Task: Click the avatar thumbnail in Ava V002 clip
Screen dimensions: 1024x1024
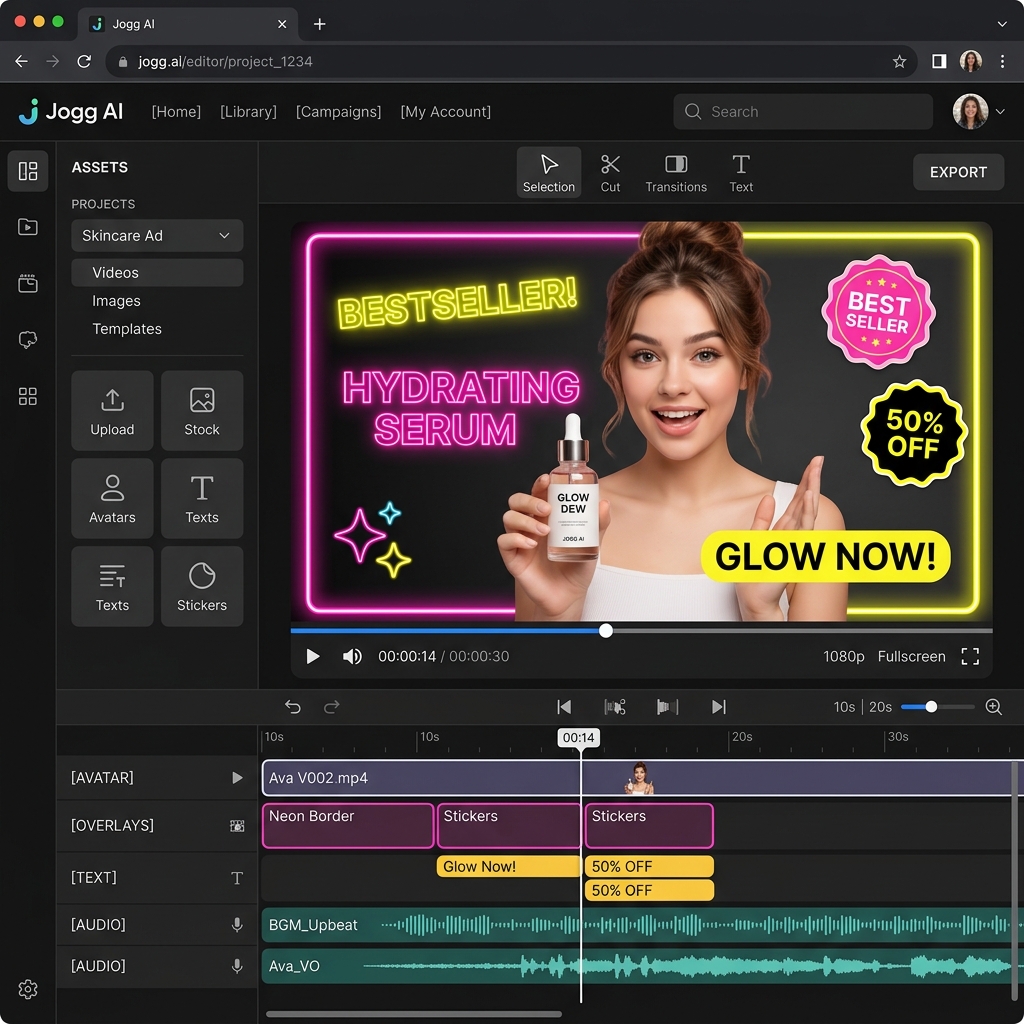Action: coord(639,778)
